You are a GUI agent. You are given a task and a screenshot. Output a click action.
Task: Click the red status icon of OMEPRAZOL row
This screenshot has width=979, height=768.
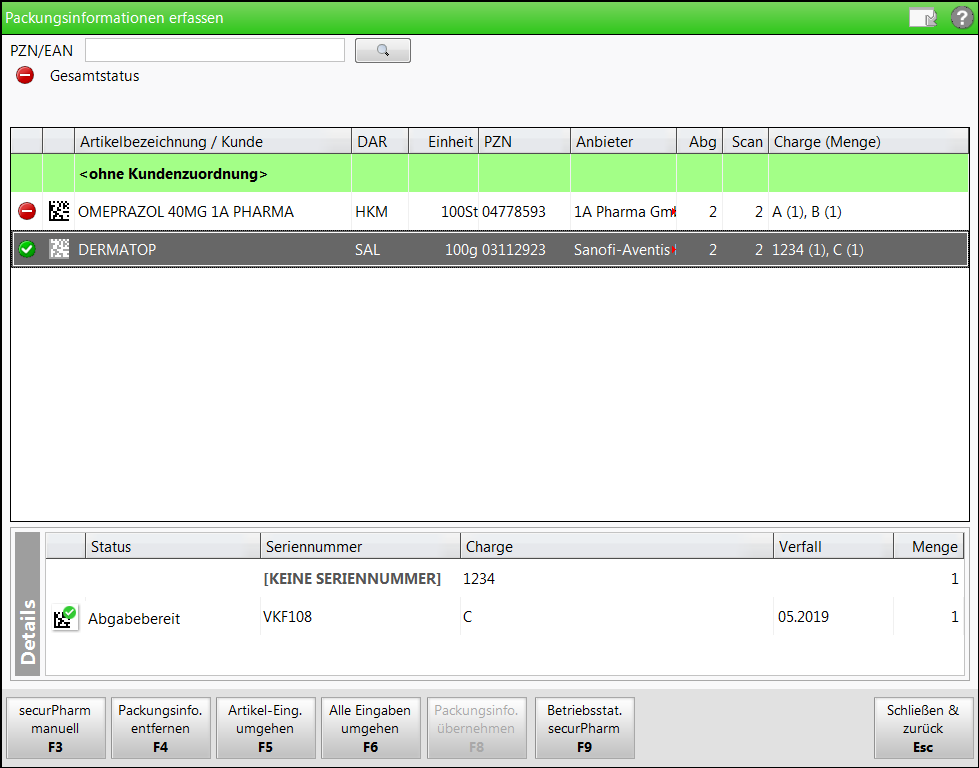point(27,211)
